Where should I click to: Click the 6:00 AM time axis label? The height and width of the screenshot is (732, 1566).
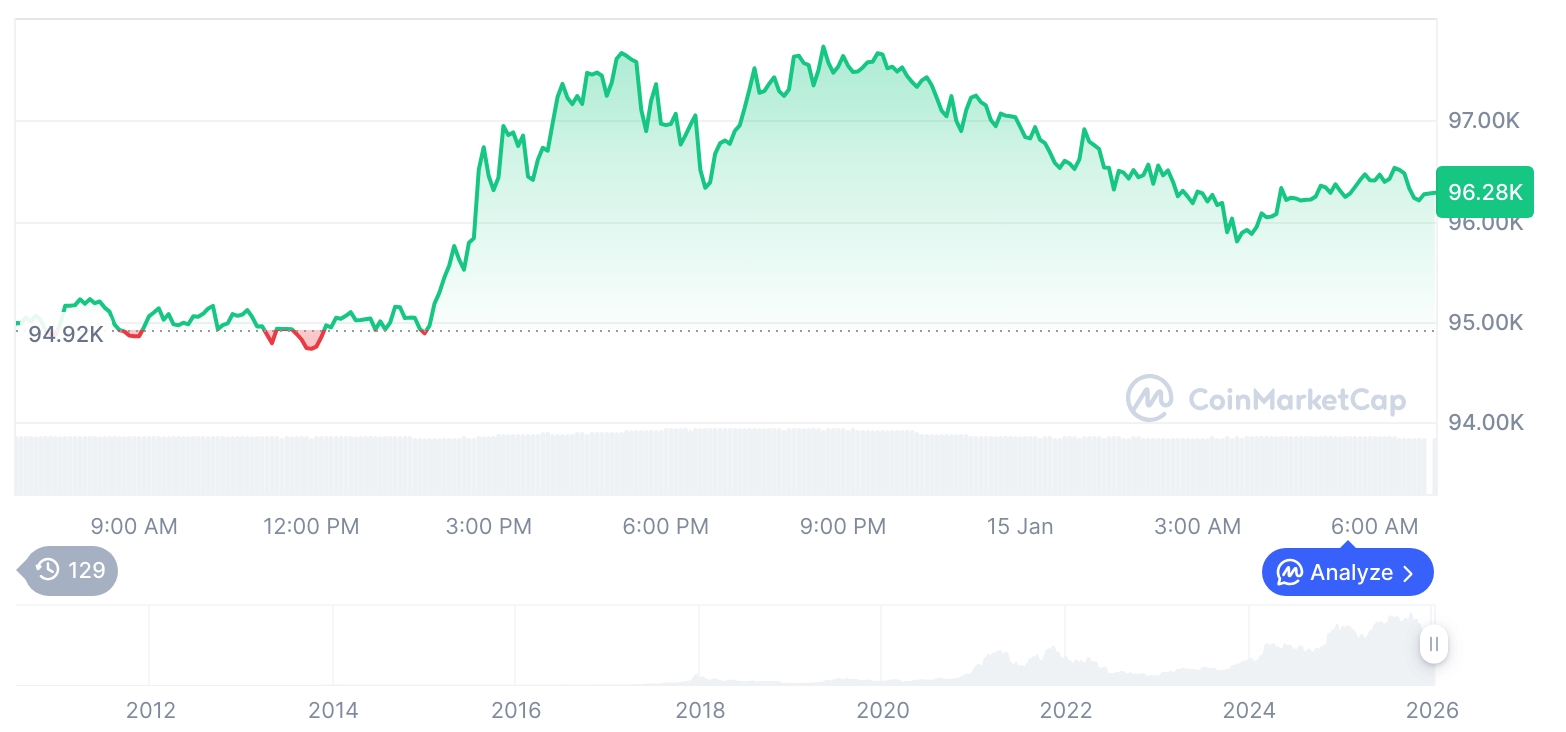(1375, 526)
